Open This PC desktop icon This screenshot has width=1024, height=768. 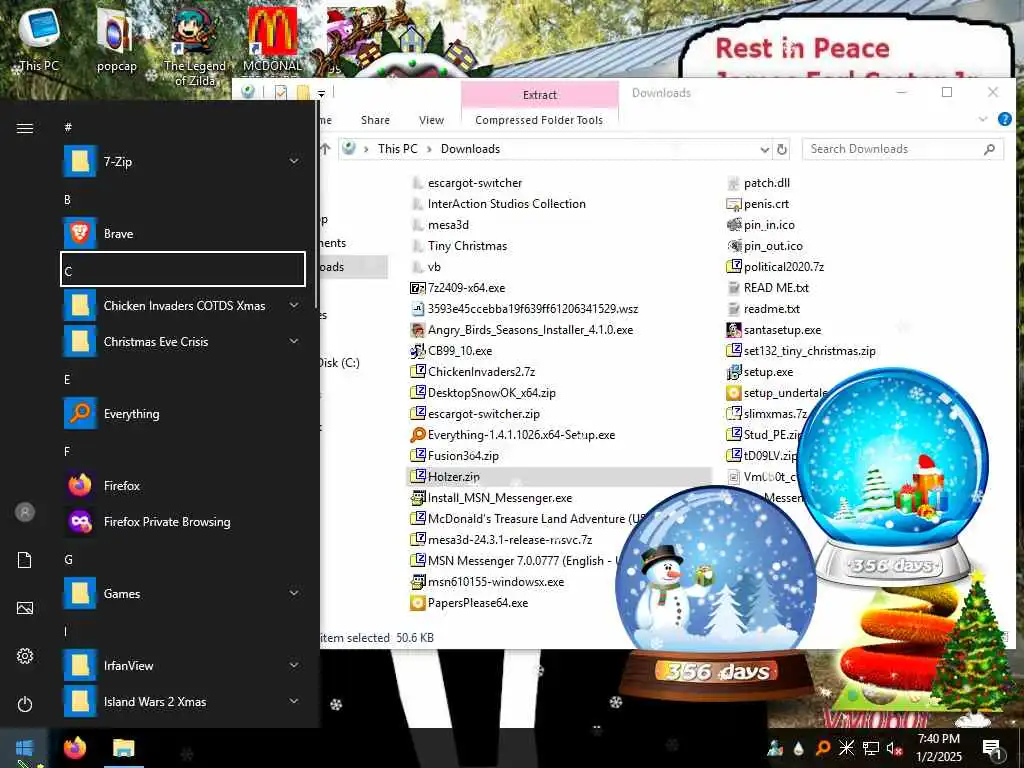39,38
